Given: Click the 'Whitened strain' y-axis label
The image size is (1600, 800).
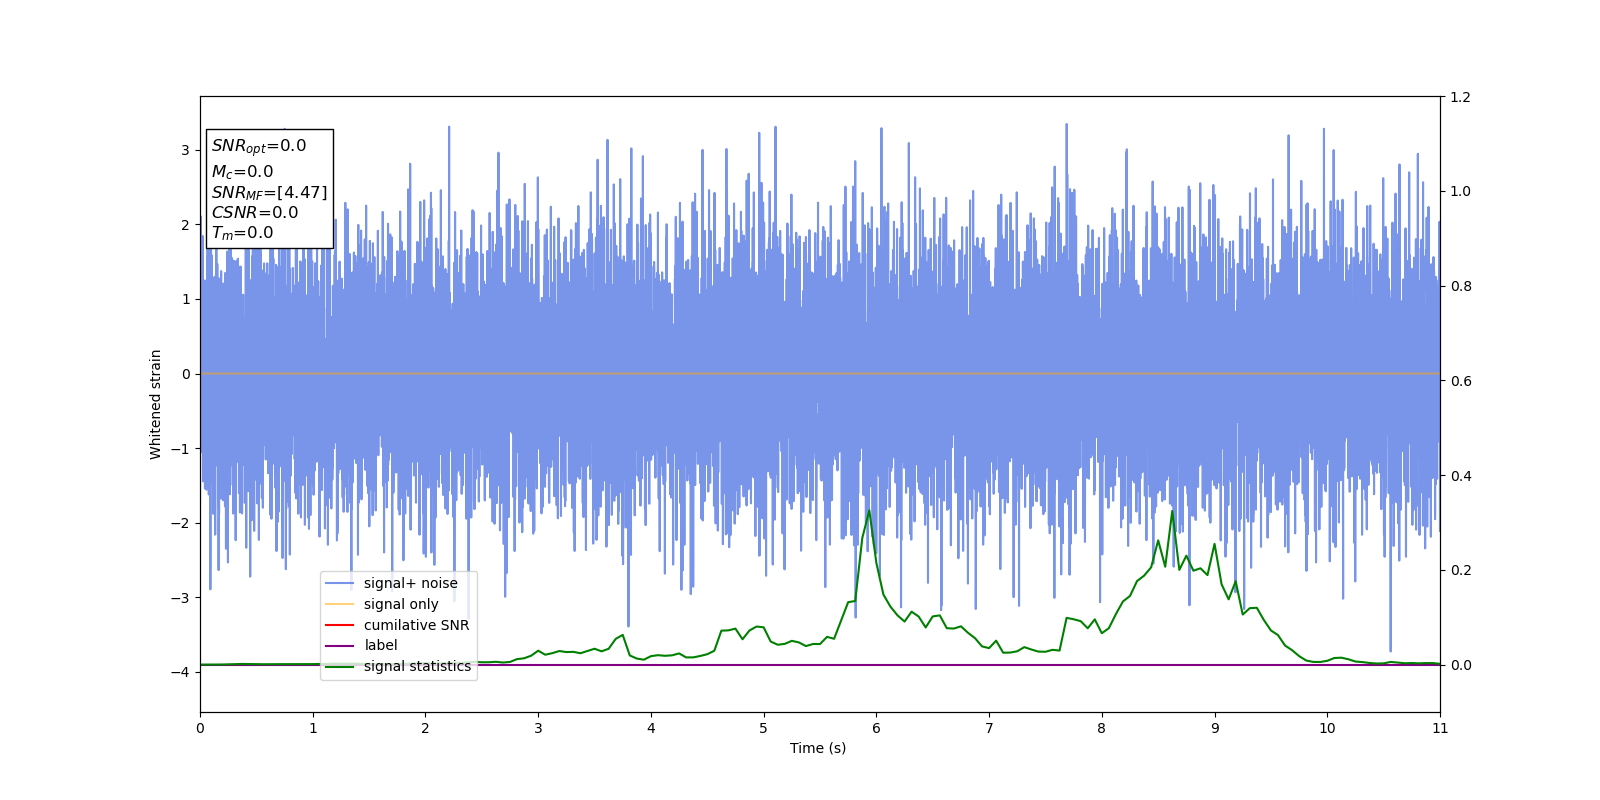Looking at the screenshot, I should 155,404.
